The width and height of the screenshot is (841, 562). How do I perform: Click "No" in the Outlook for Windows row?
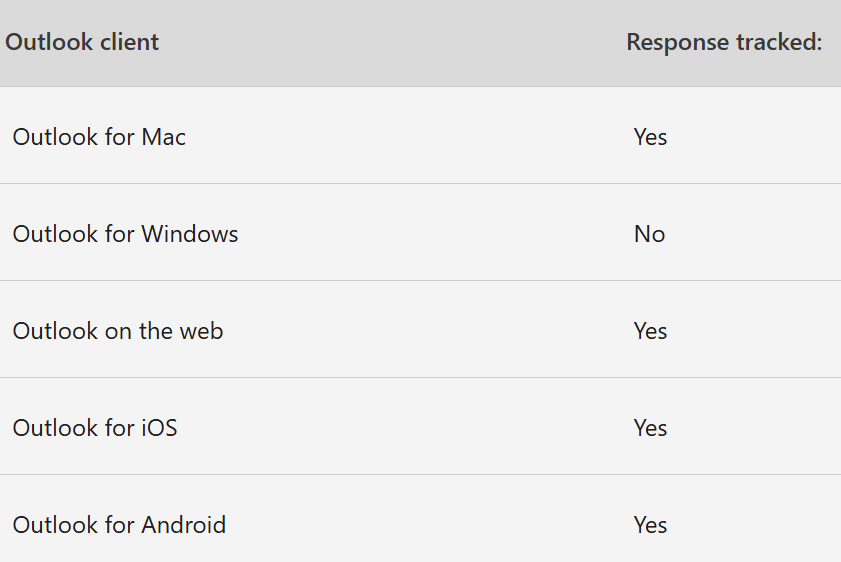click(x=649, y=234)
